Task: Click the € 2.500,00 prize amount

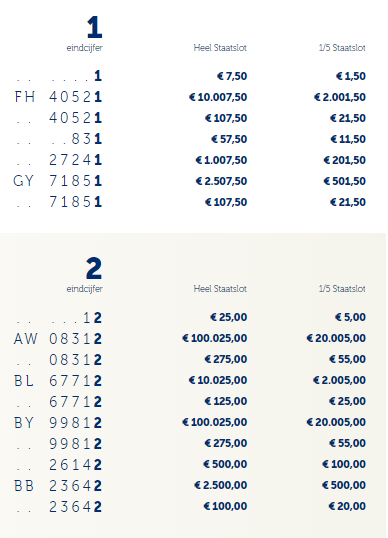Action: (221, 485)
